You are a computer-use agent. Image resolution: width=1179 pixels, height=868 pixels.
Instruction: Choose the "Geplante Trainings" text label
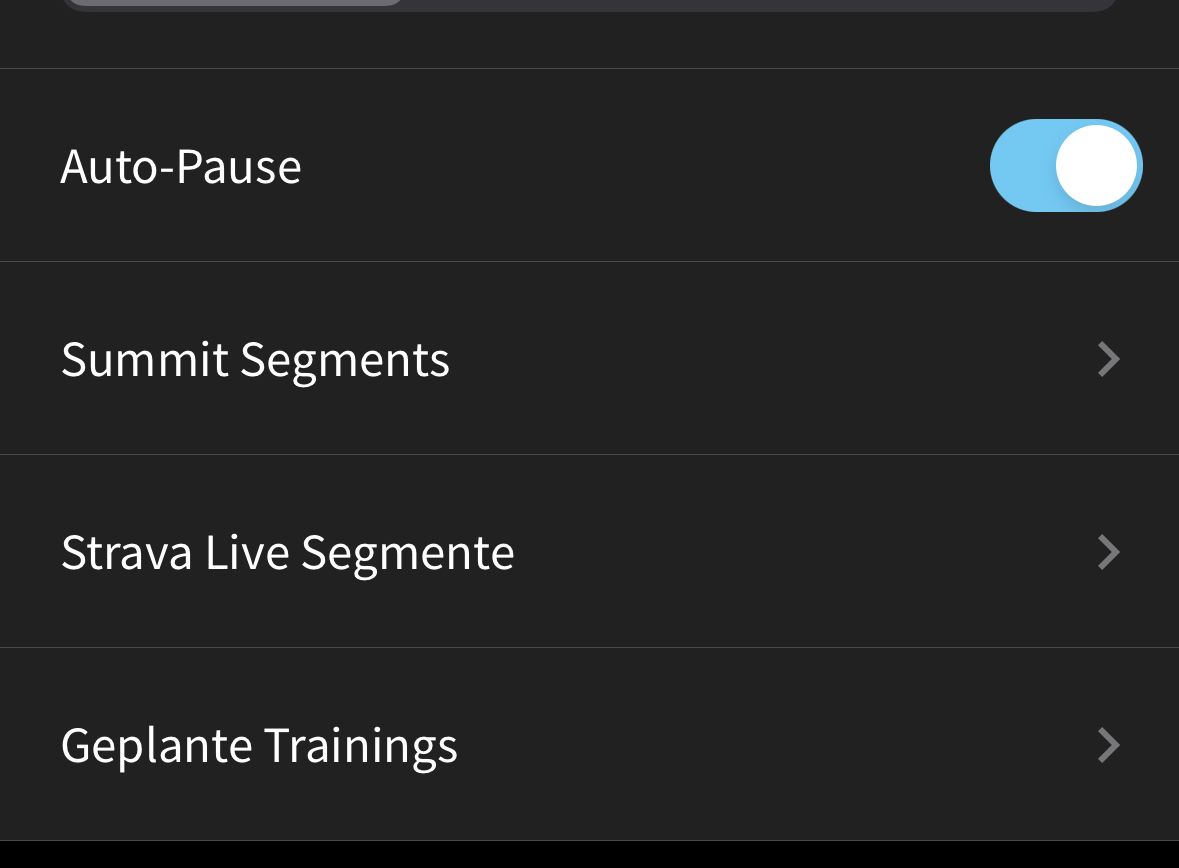[259, 746]
